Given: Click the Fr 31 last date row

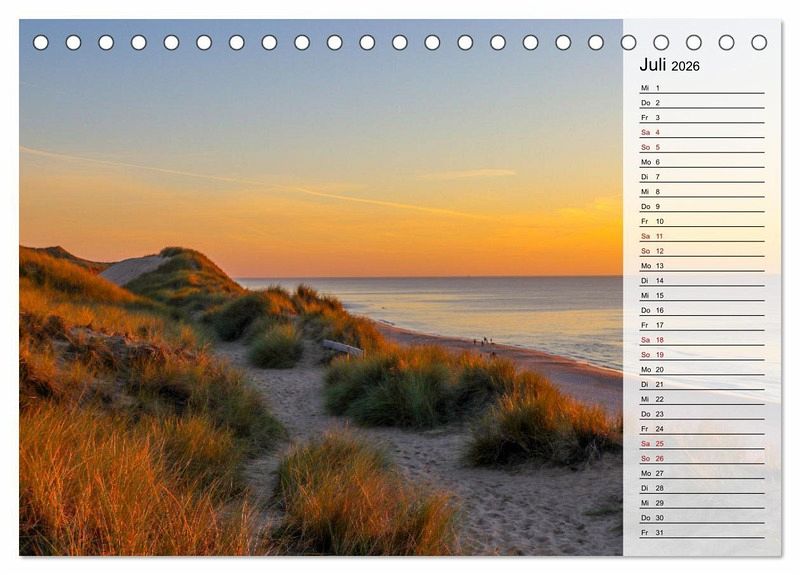Looking at the screenshot, I should 701,532.
